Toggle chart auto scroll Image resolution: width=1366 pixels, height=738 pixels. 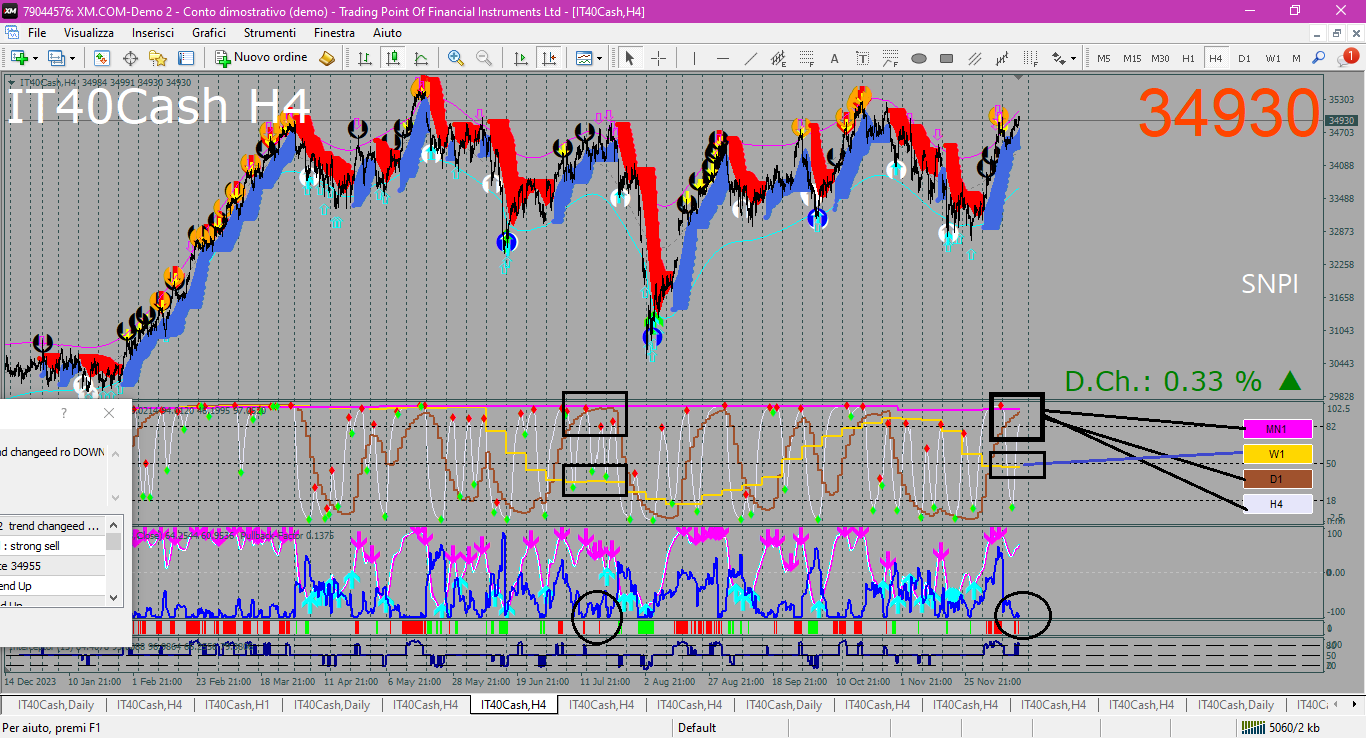click(519, 58)
